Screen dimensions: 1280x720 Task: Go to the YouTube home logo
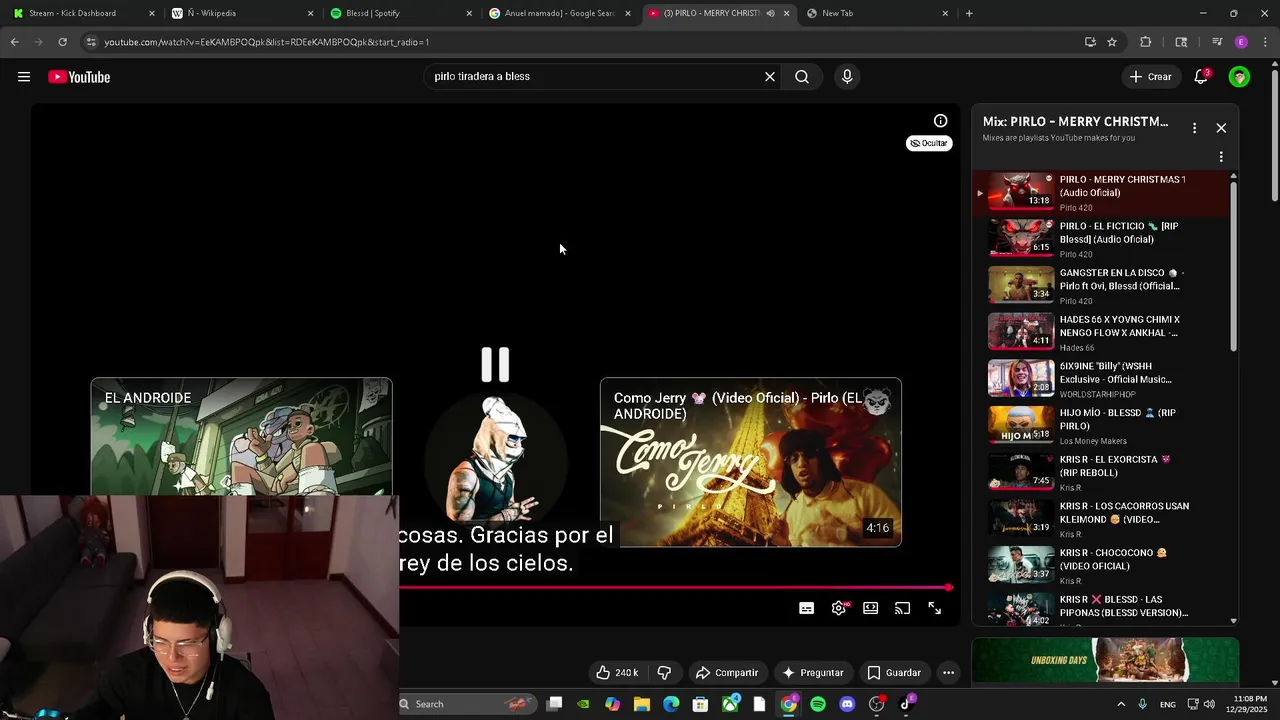click(79, 77)
